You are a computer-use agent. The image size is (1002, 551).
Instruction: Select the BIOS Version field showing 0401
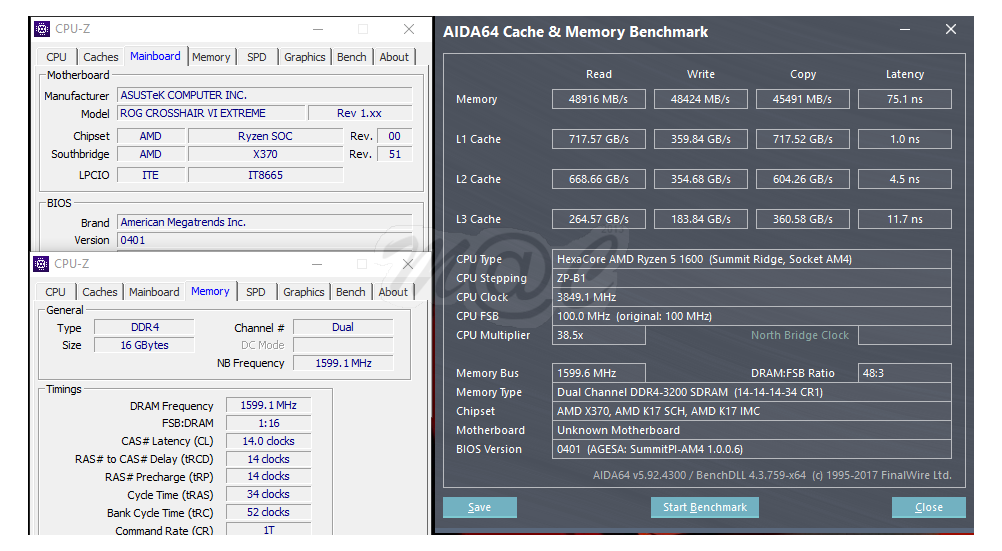click(752, 449)
